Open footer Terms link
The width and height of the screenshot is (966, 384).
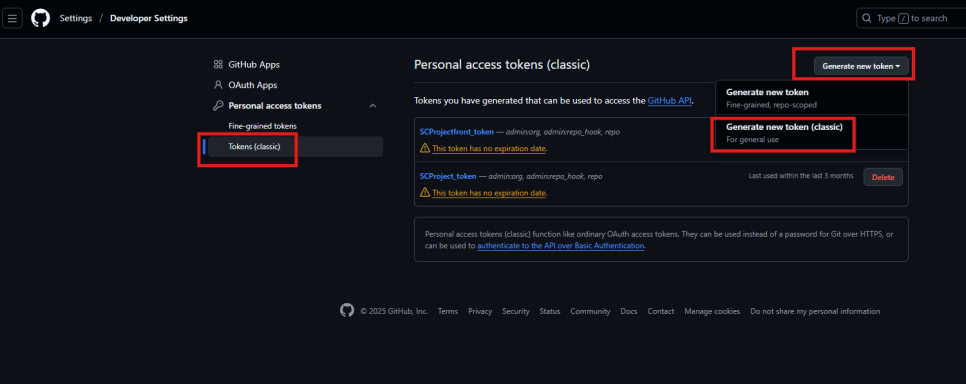[448, 311]
